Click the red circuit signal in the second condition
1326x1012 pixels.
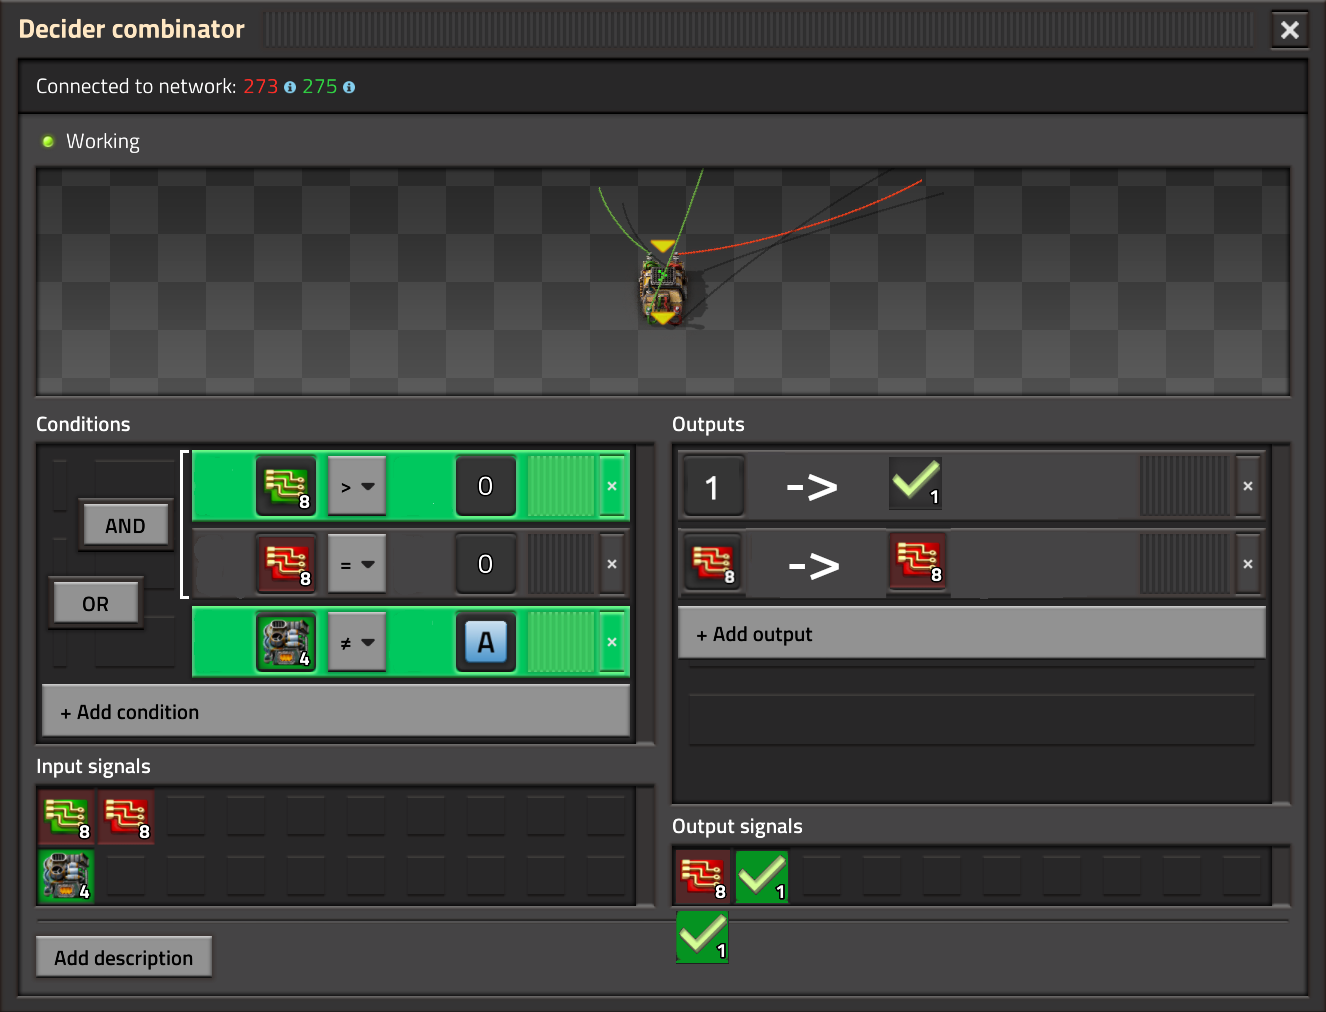pyautogui.click(x=286, y=564)
